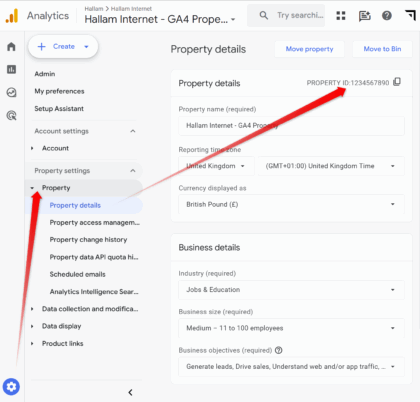Screen dimensions: 420x402
Task: Click the Move property button
Action: coord(309,49)
